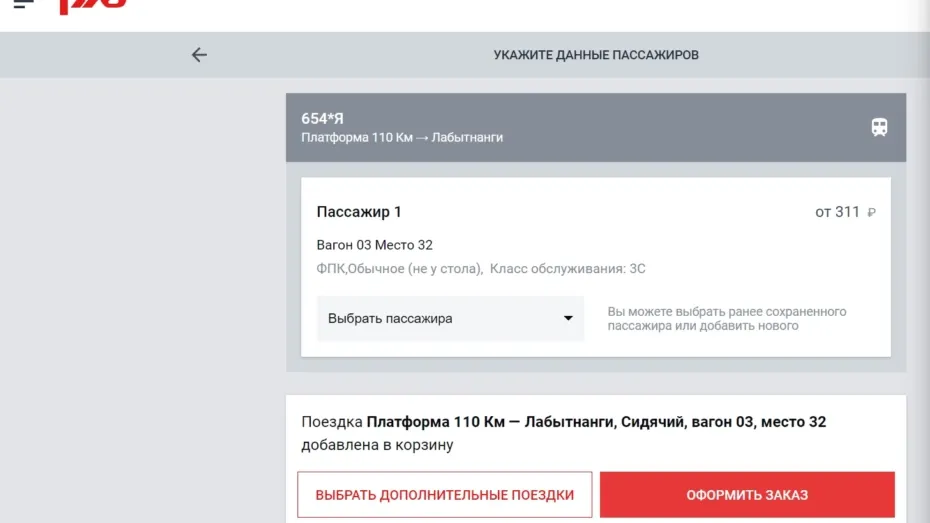Click the bold trip summary with 'Сидячий'

[596, 422]
